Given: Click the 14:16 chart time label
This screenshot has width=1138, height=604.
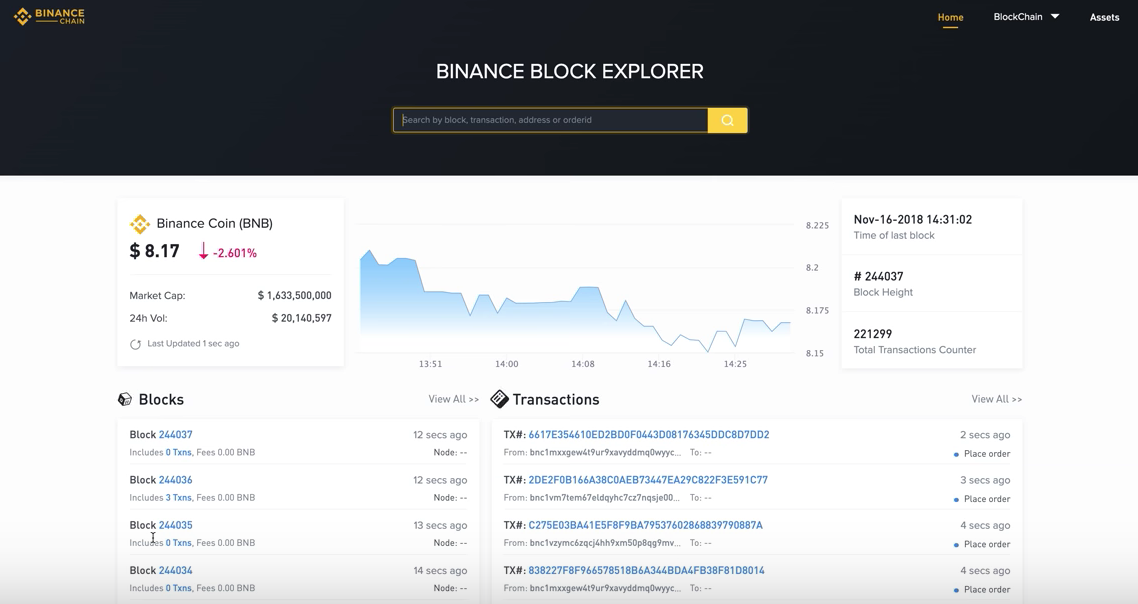Looking at the screenshot, I should click(x=659, y=364).
